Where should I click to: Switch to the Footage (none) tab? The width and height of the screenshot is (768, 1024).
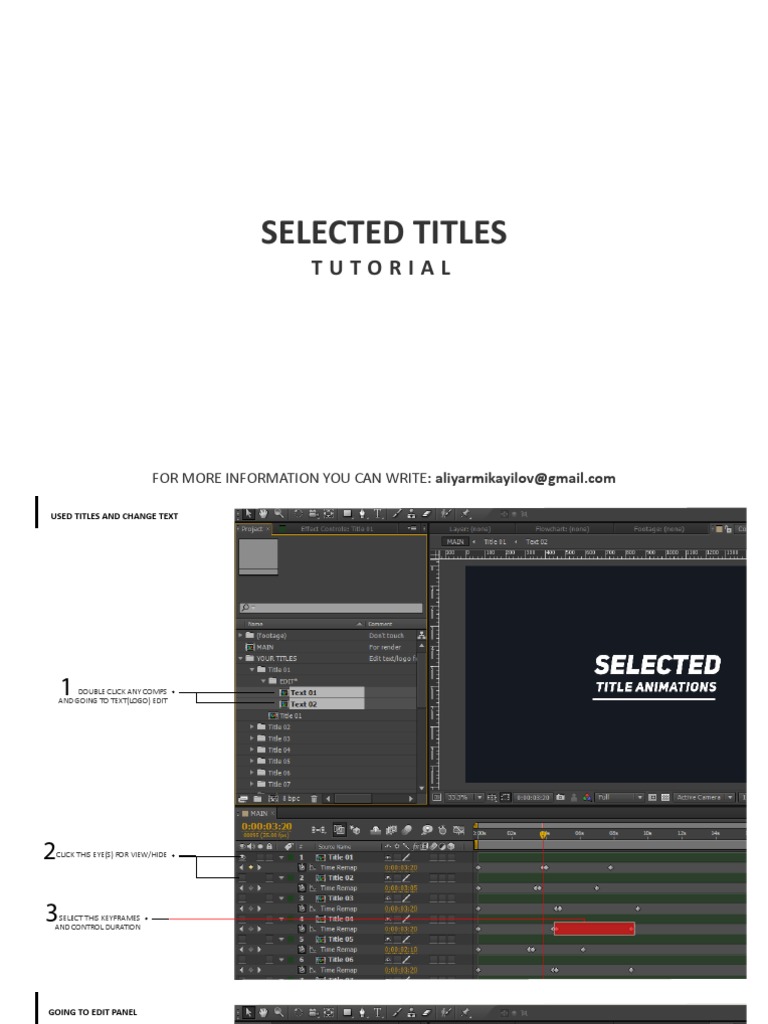[x=659, y=528]
